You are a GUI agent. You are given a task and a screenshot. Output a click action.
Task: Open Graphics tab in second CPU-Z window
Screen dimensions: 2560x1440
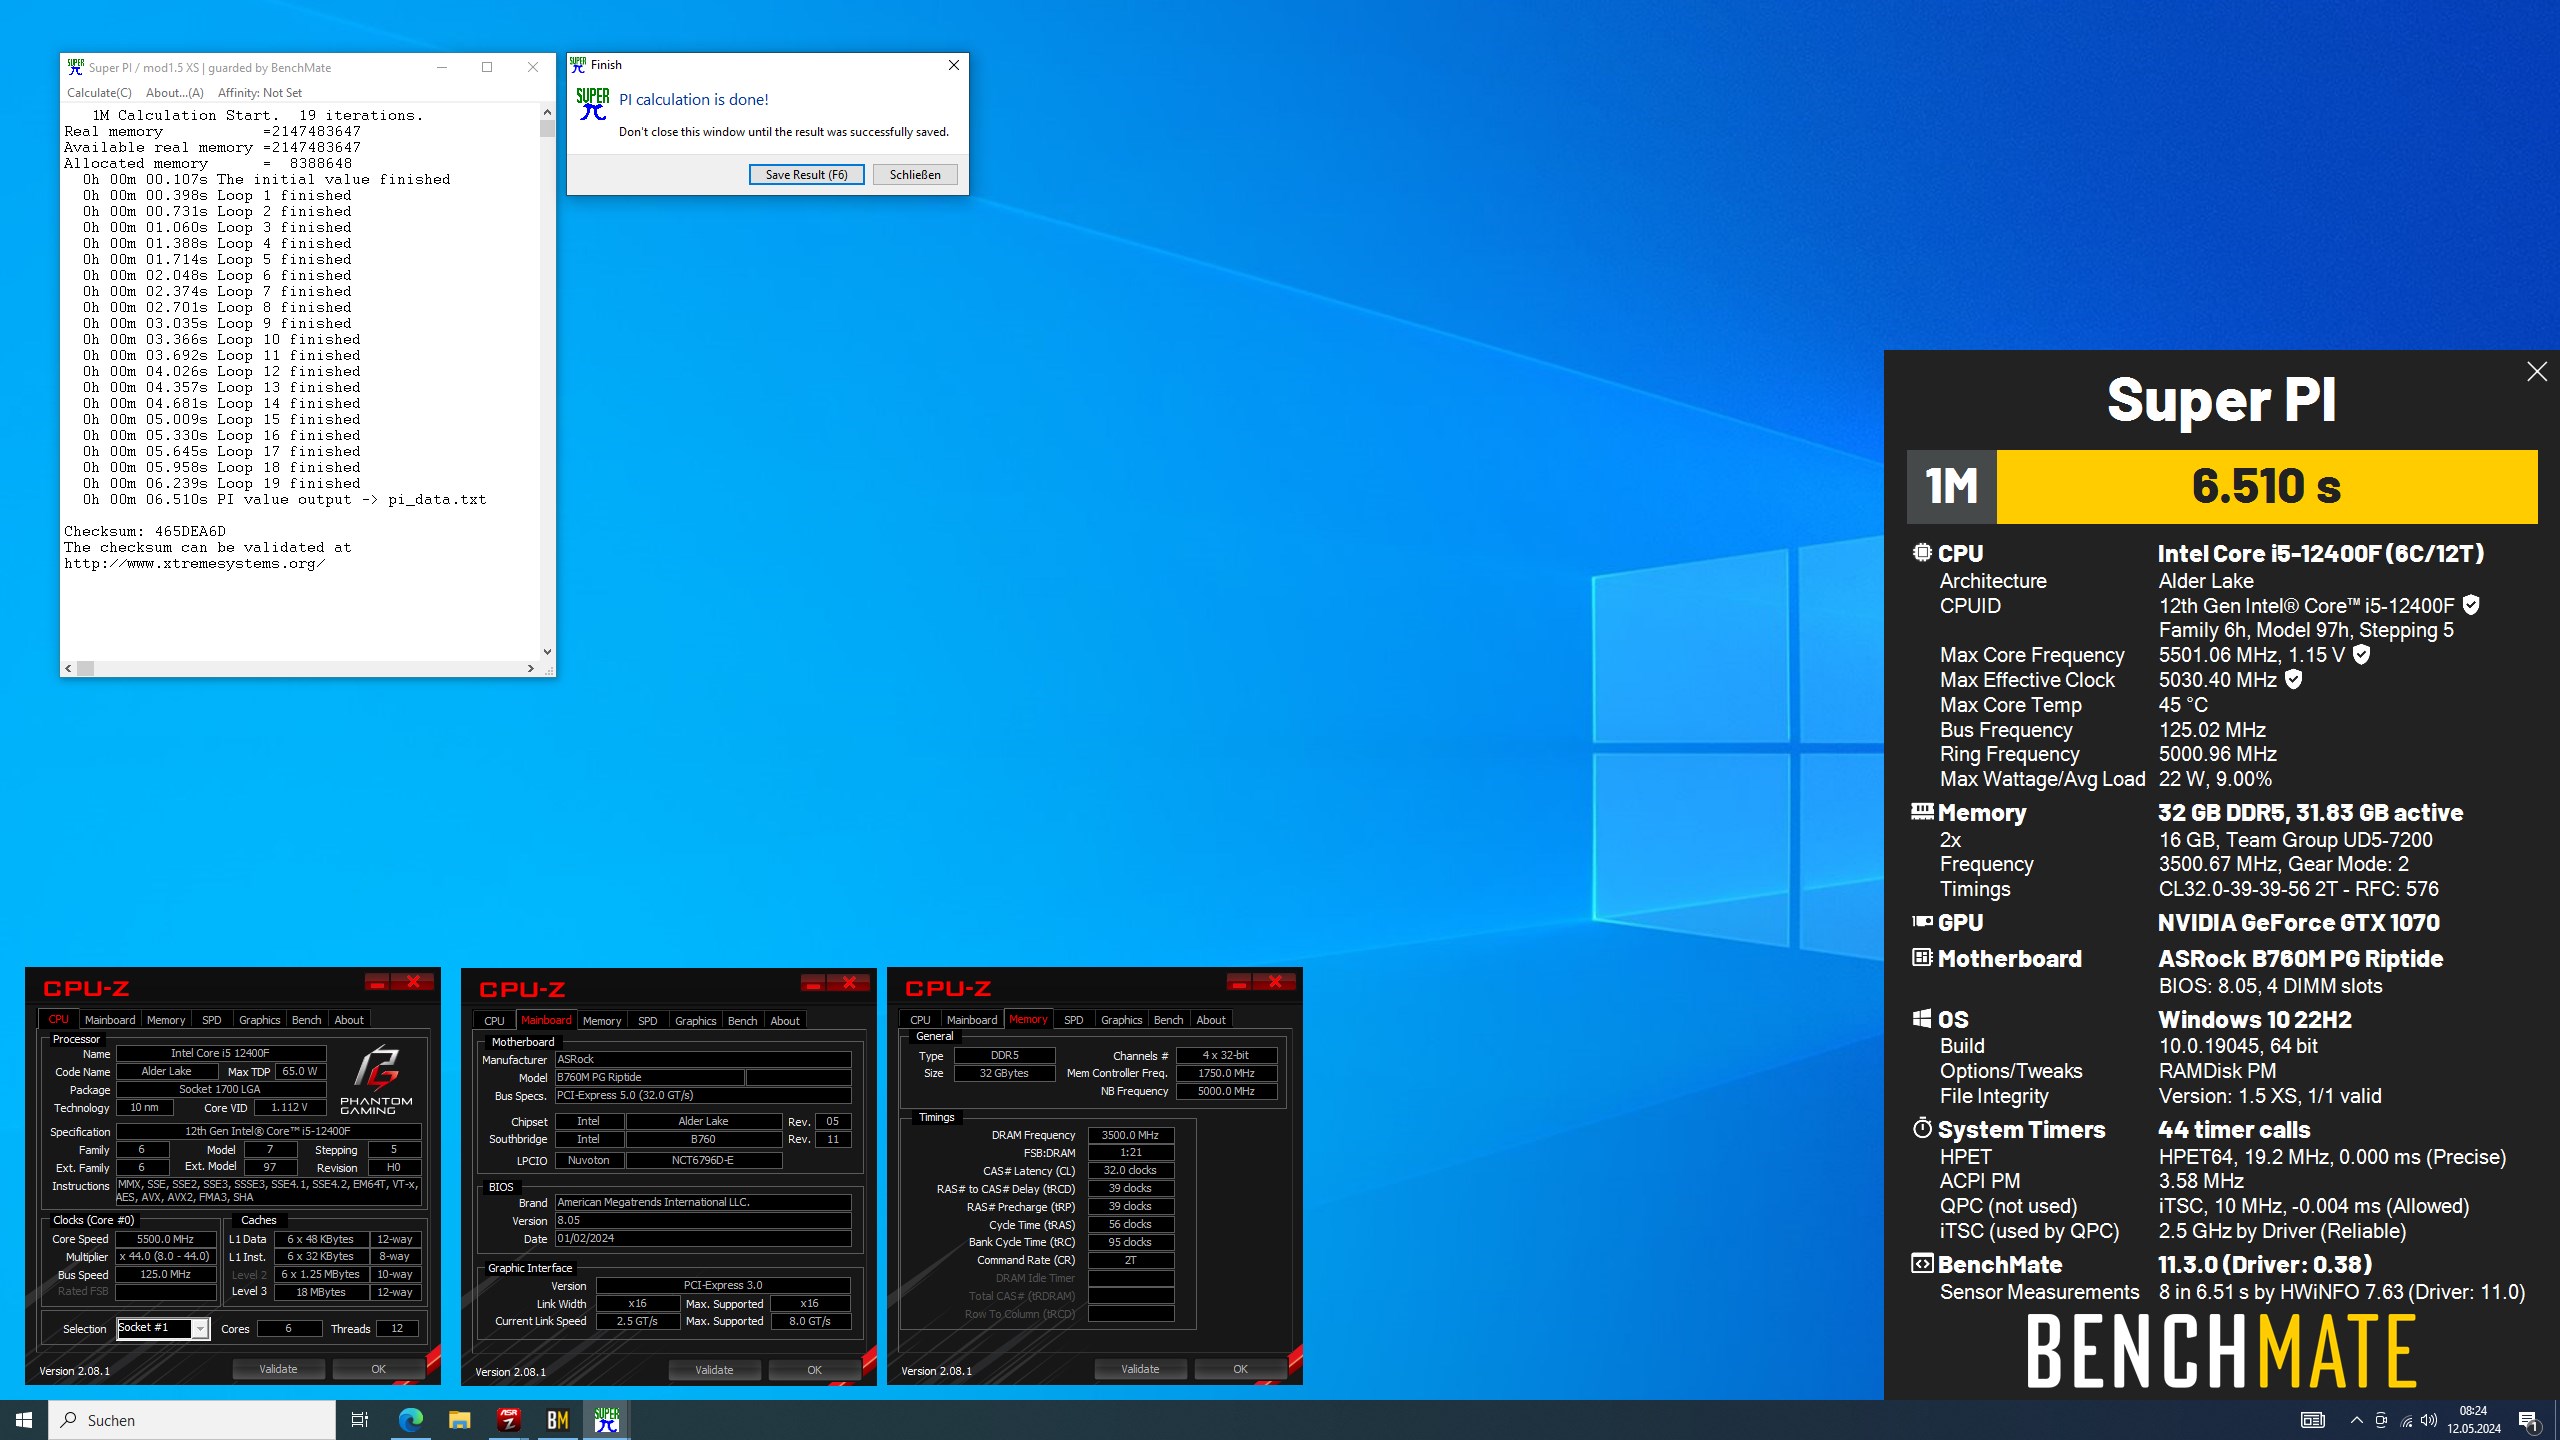point(695,1021)
